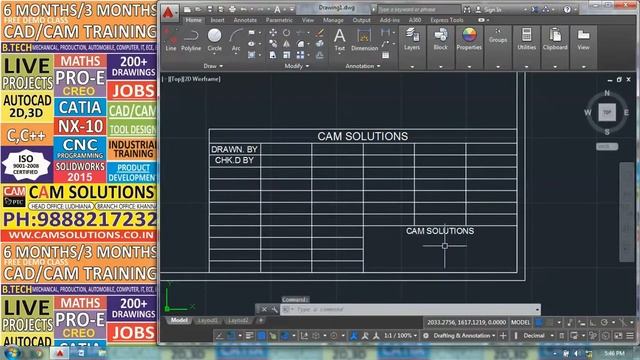Select the Polyline tool
This screenshot has height=360, width=640.
pyautogui.click(x=191, y=40)
